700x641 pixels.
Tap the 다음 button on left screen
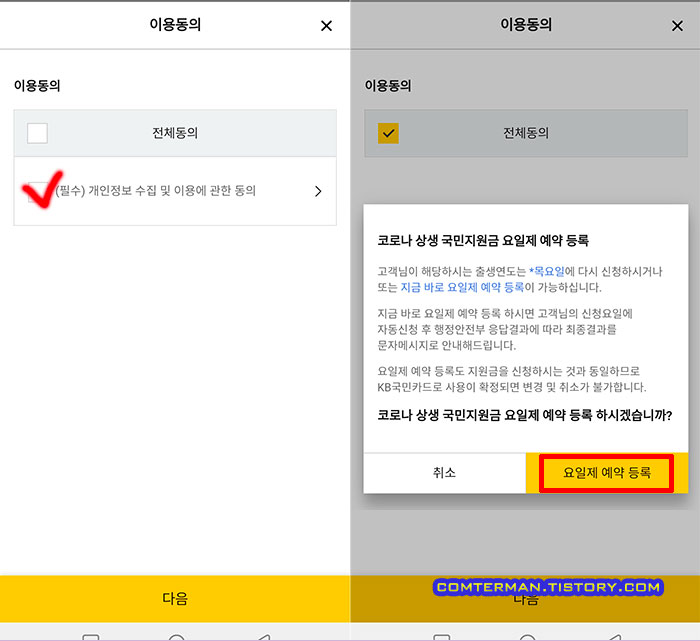click(x=175, y=599)
